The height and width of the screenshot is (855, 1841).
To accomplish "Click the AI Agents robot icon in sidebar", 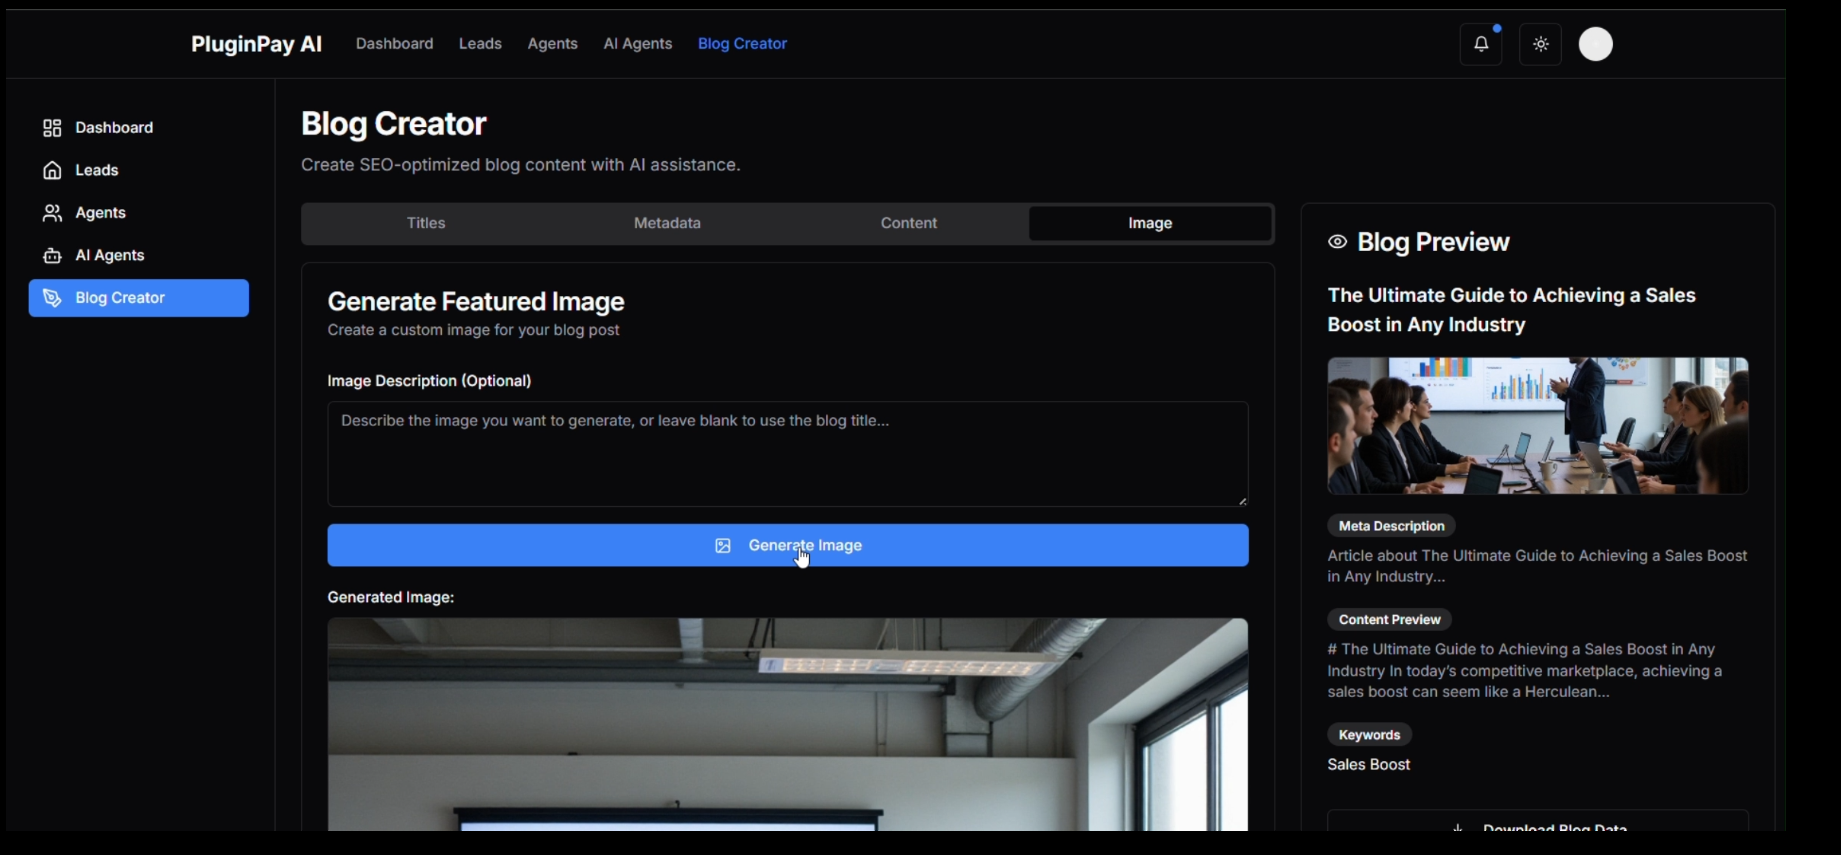I will pos(52,255).
